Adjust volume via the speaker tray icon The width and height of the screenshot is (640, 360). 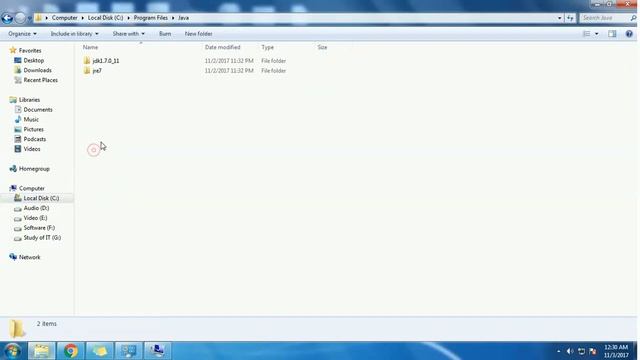[x=570, y=351]
